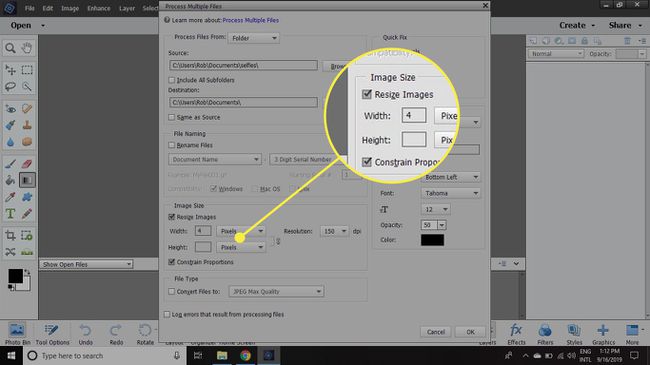Select the Spot Healing Brush tool
This screenshot has height=365, width=650.
coord(27,109)
